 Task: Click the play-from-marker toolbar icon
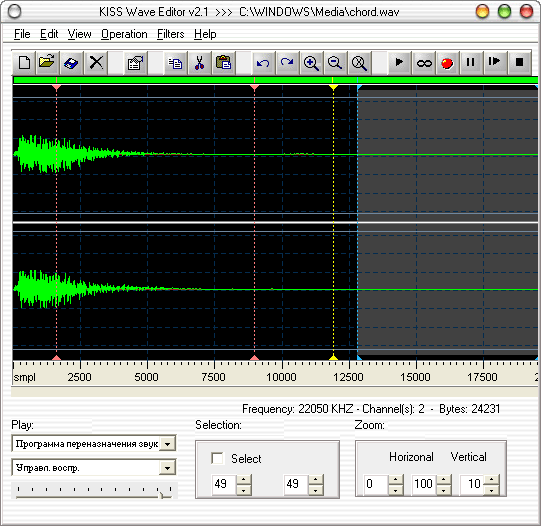click(495, 63)
